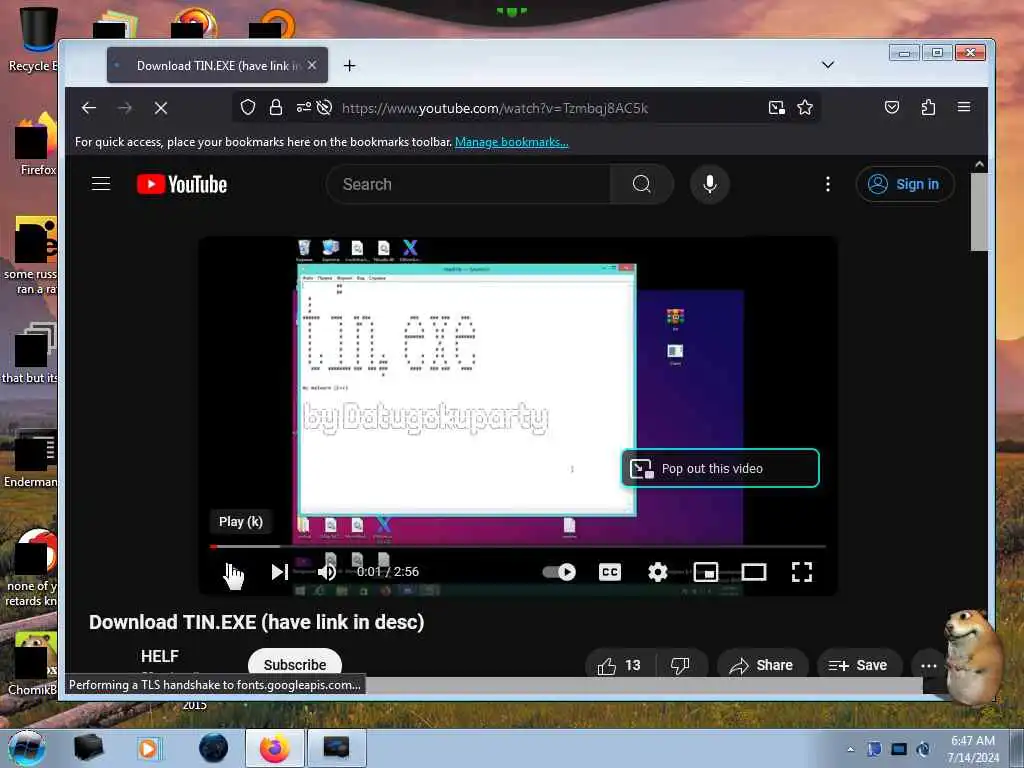Show hidden system tray icons arrow
This screenshot has width=1024, height=768.
click(850, 749)
